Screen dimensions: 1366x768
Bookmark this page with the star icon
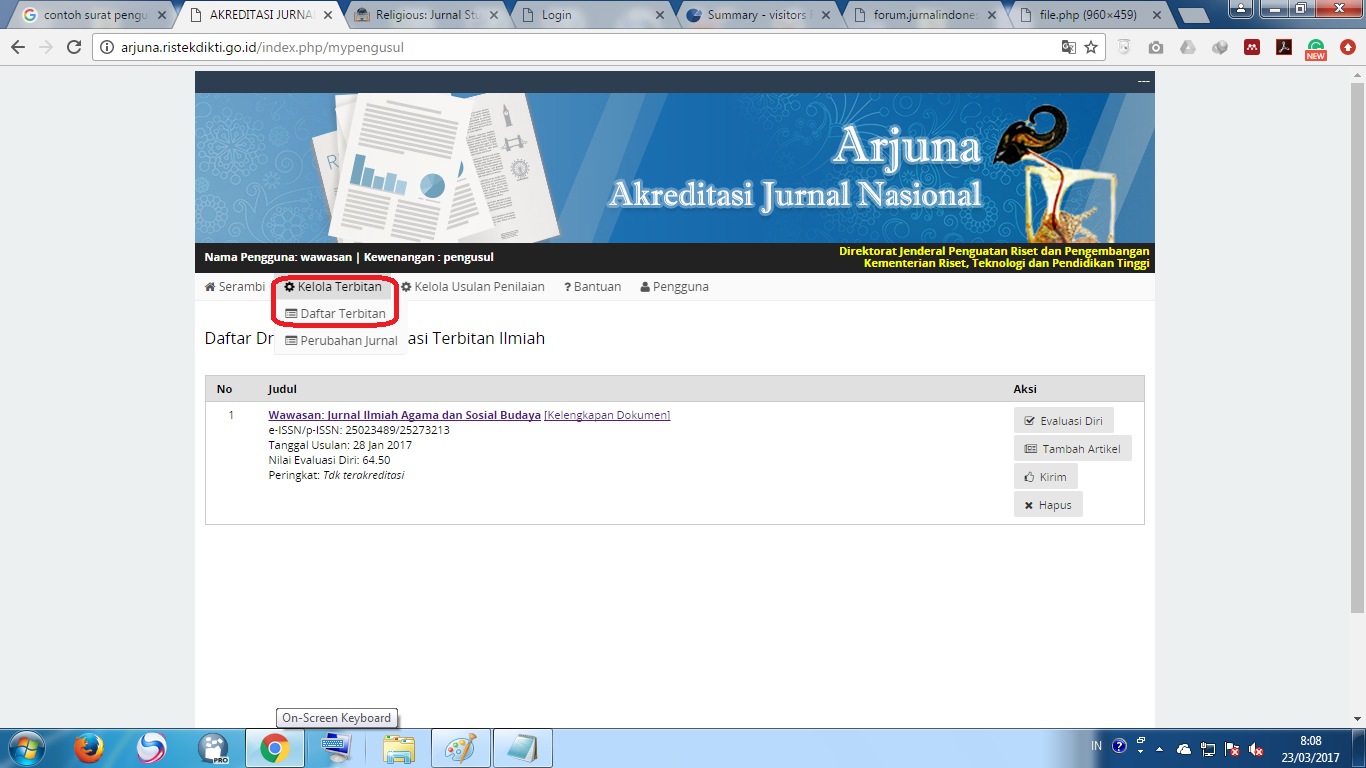(x=1091, y=47)
